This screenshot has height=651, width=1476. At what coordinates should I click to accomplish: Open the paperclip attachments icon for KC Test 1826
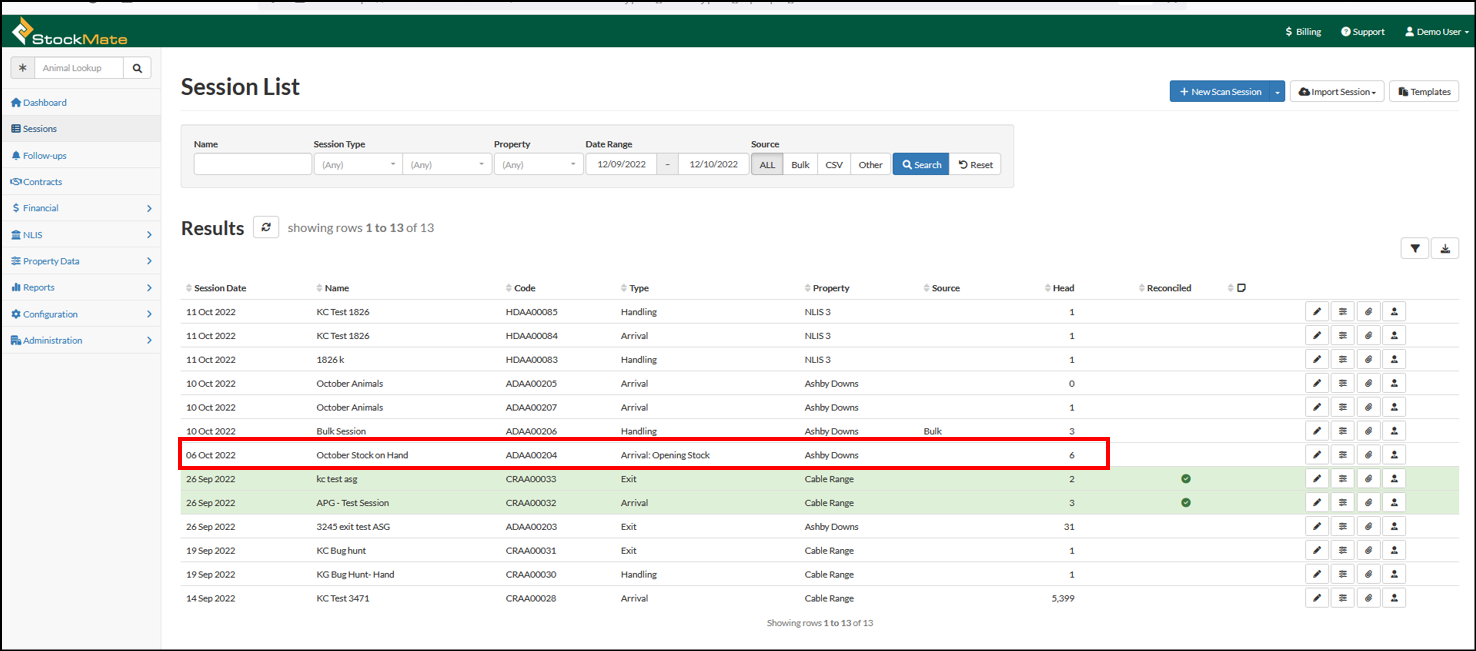(x=1368, y=311)
